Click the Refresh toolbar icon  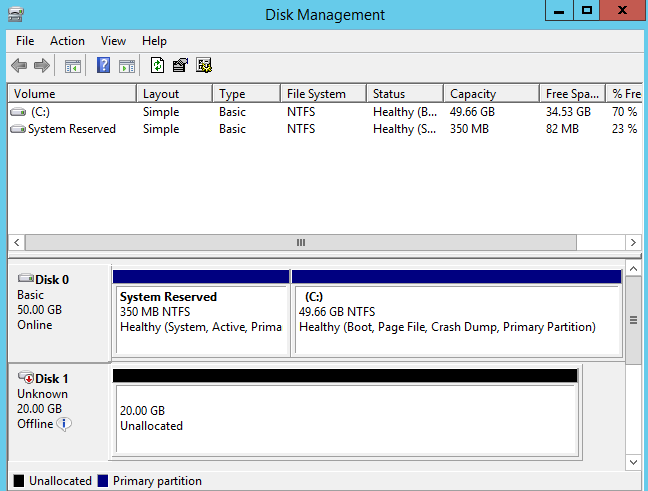click(x=157, y=66)
